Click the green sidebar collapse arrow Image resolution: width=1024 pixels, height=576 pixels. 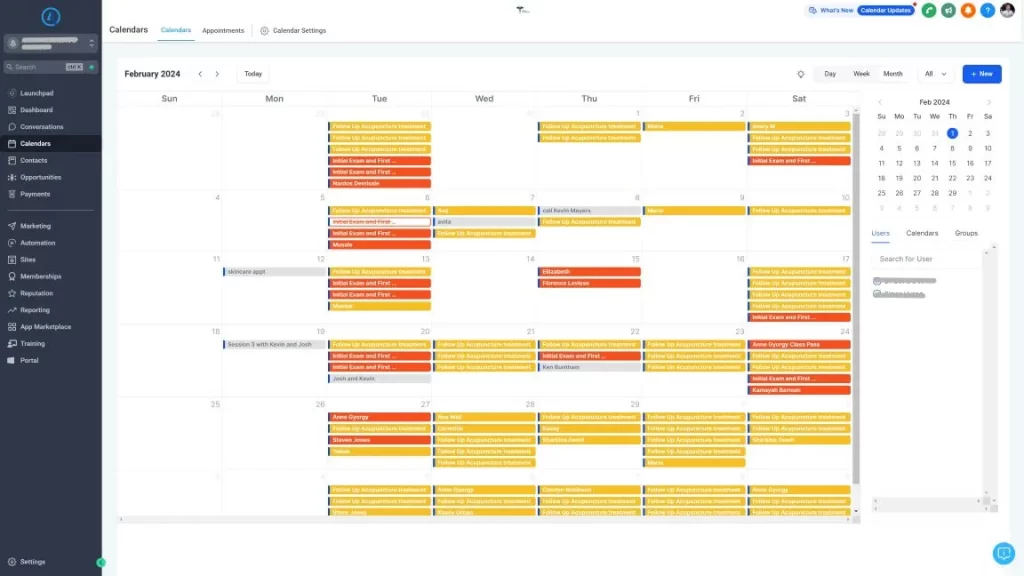tap(101, 562)
